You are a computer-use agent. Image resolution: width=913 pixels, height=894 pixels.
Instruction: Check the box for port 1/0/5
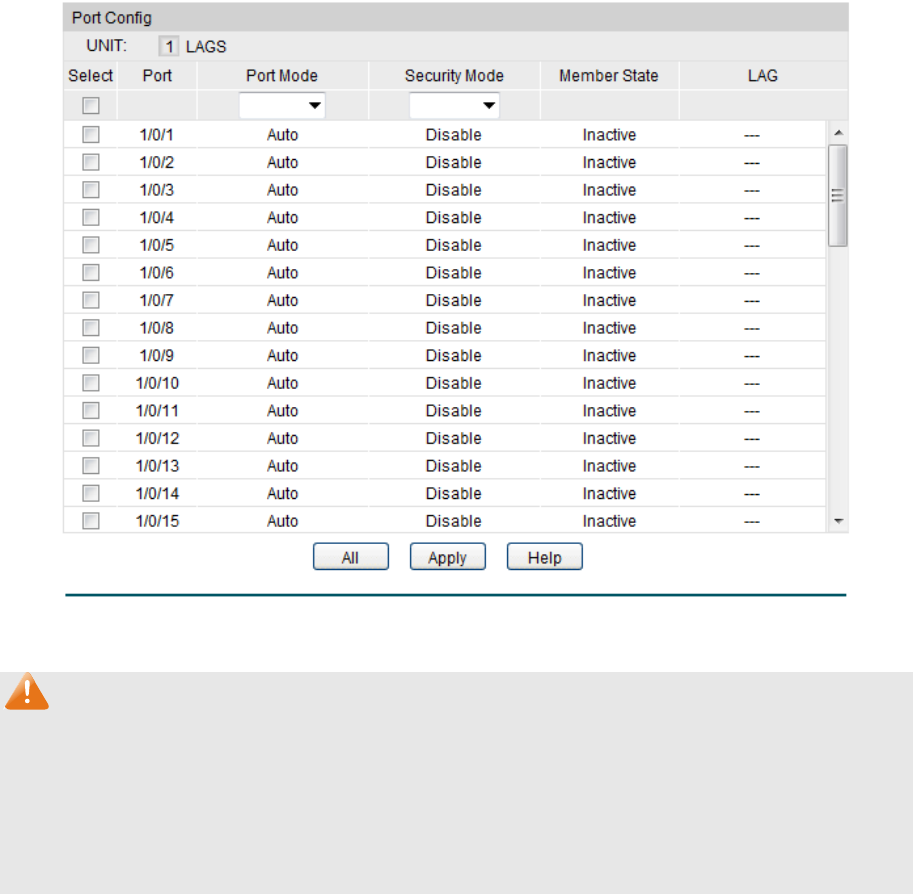pos(91,245)
